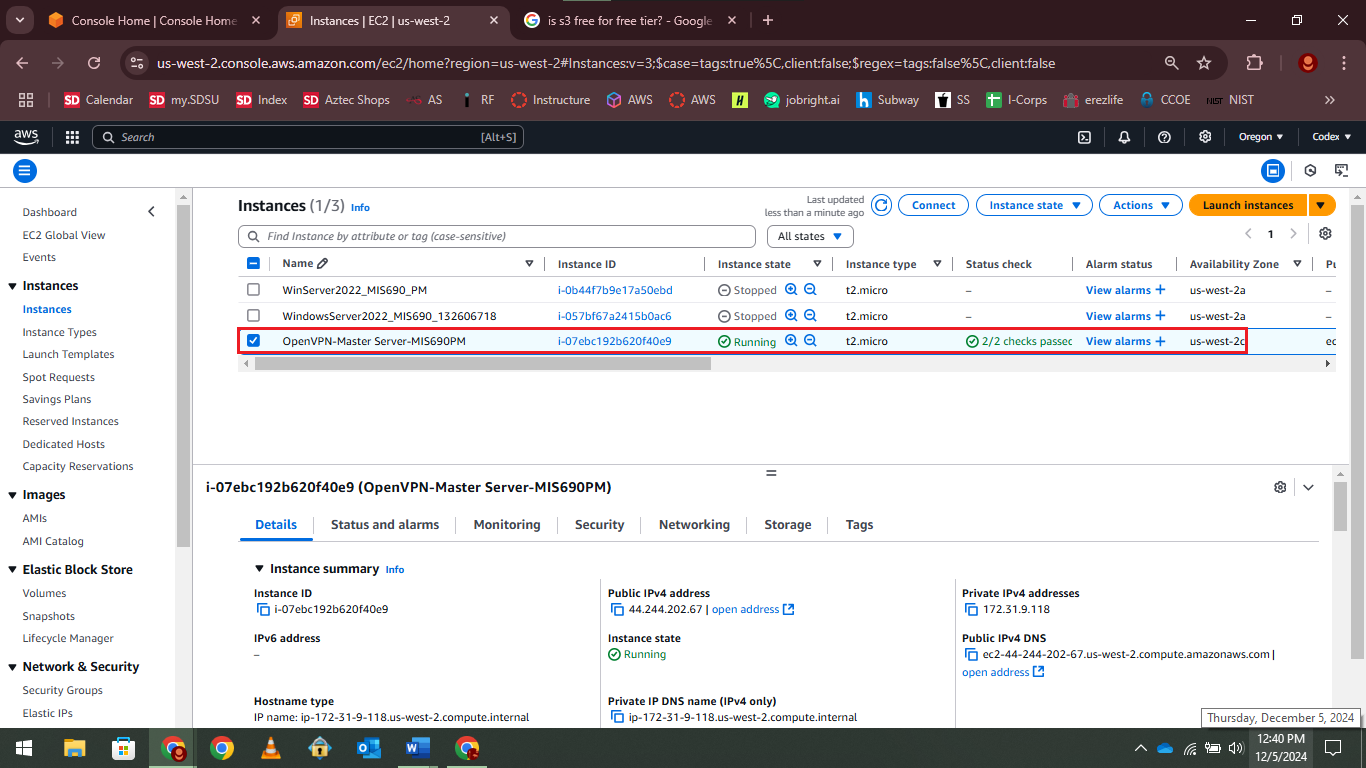Open the AWS services grid menu
This screenshot has height=768, width=1366.
[x=72, y=137]
